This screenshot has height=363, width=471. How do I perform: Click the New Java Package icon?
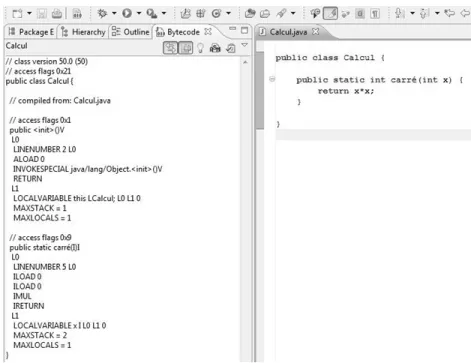point(201,13)
